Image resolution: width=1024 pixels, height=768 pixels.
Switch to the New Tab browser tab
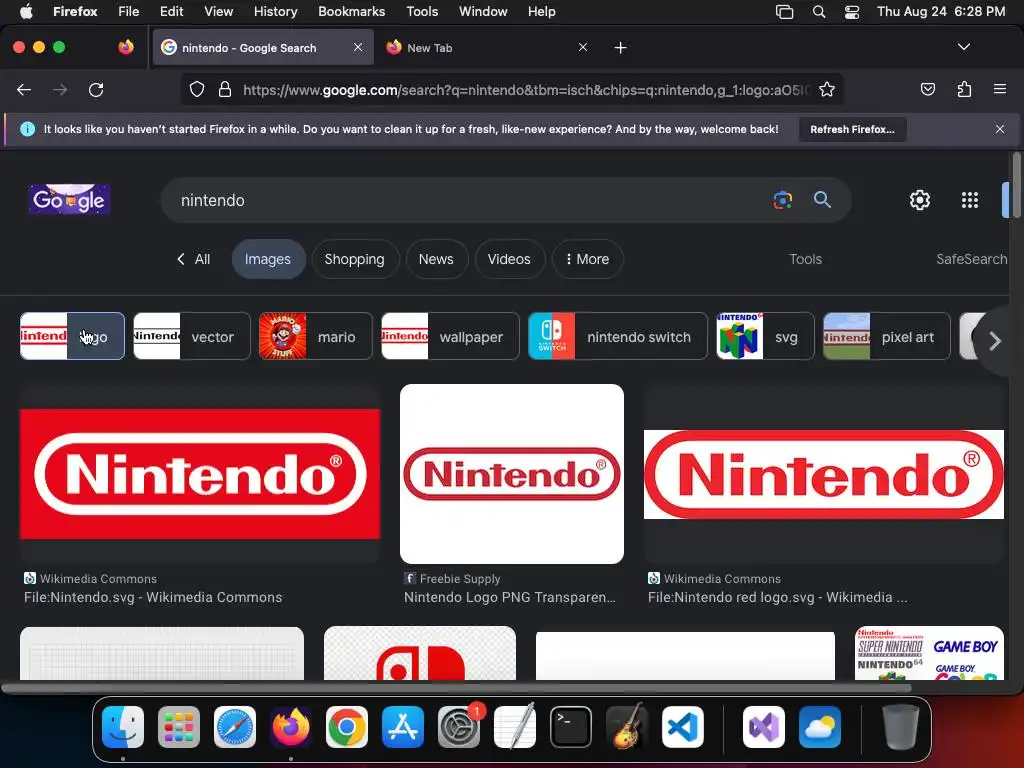(481, 48)
